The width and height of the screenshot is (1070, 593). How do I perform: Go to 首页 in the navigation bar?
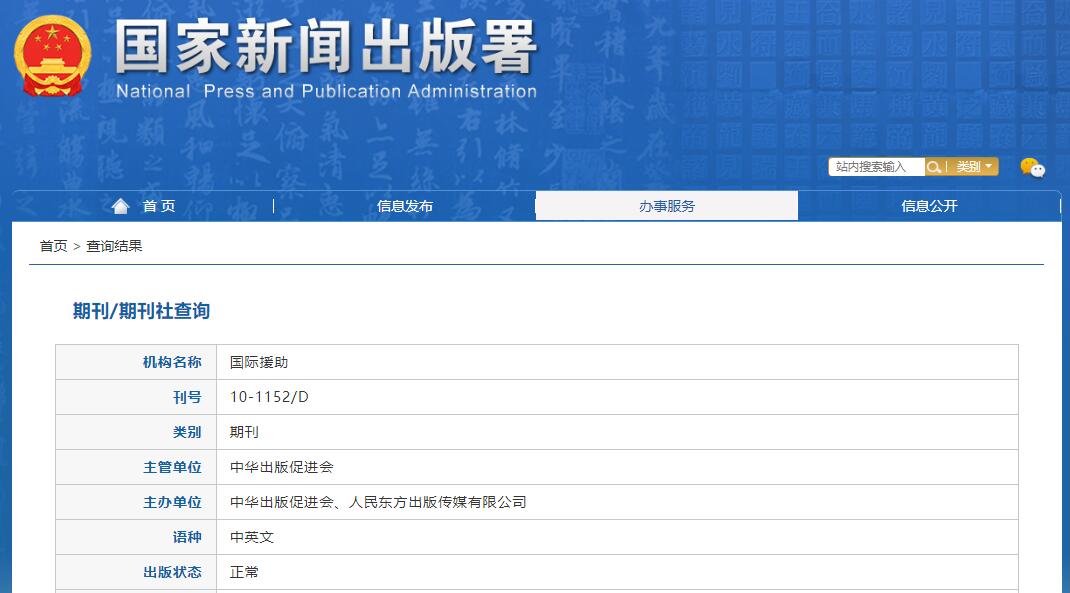[159, 206]
